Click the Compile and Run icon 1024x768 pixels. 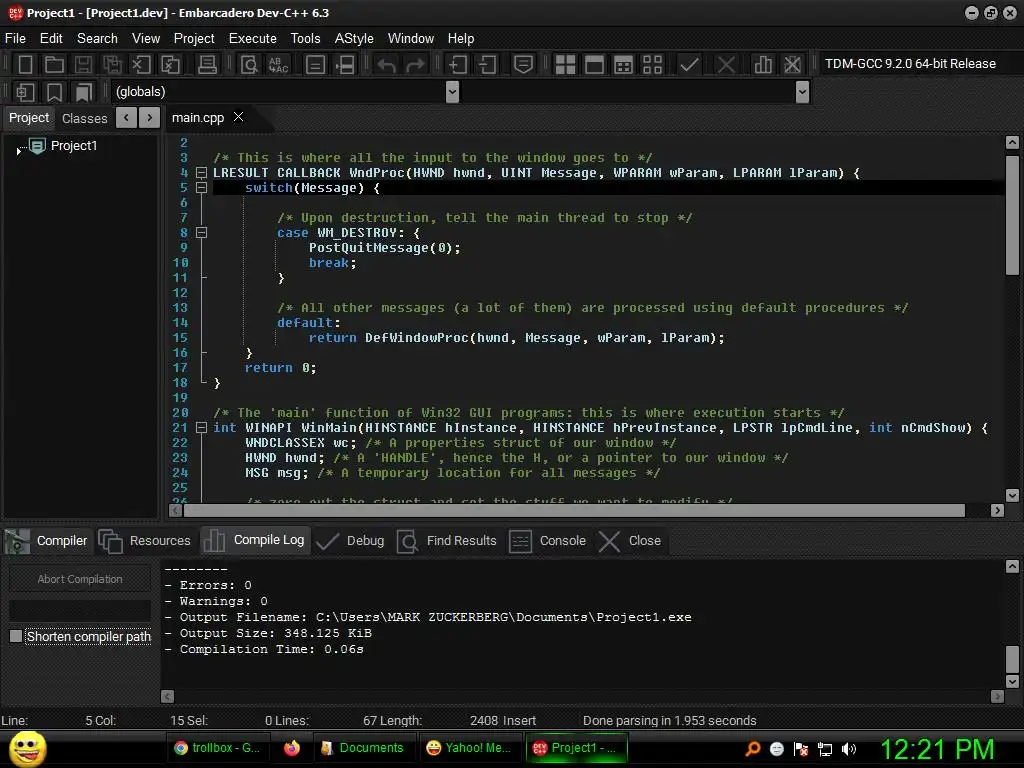[623, 64]
